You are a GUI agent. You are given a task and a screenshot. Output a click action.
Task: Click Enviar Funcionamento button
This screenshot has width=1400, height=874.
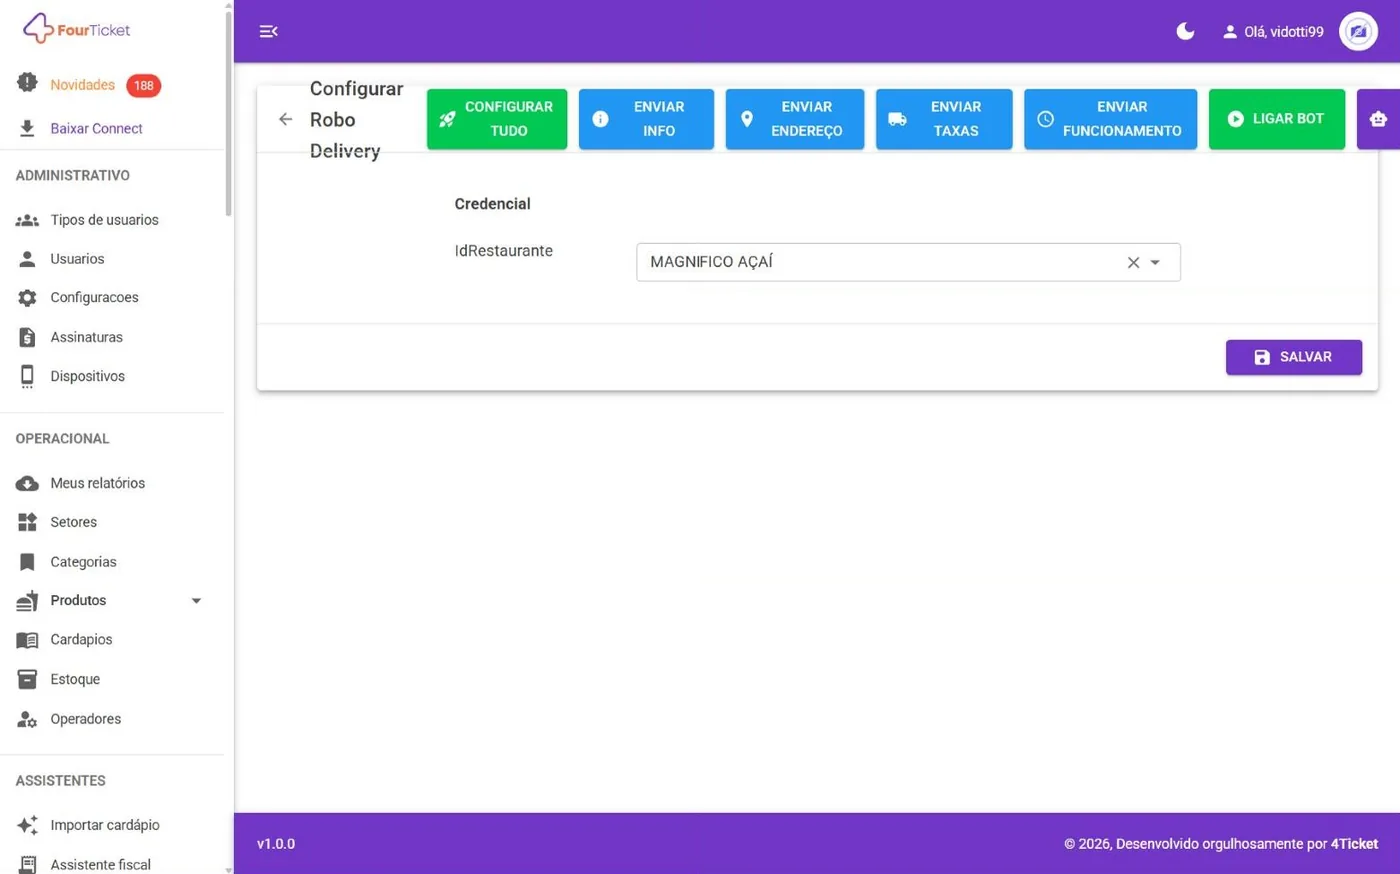(1110, 119)
